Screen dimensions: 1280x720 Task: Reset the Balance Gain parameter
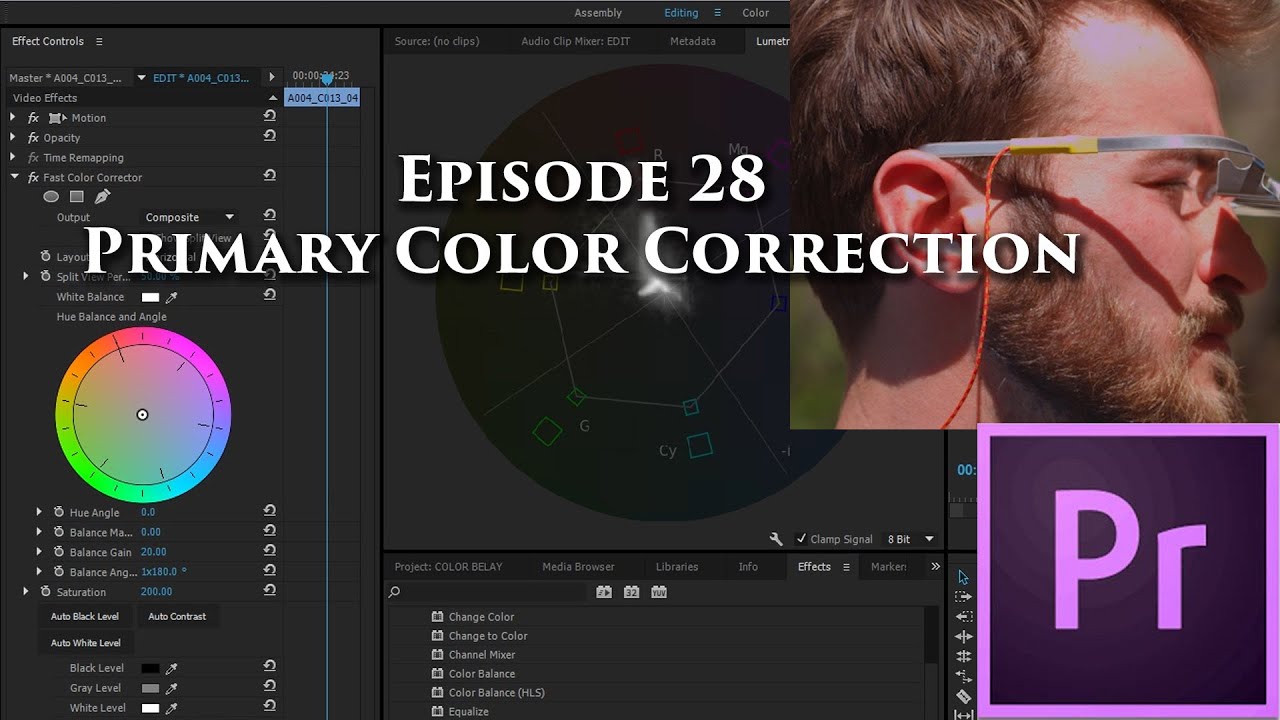click(269, 552)
